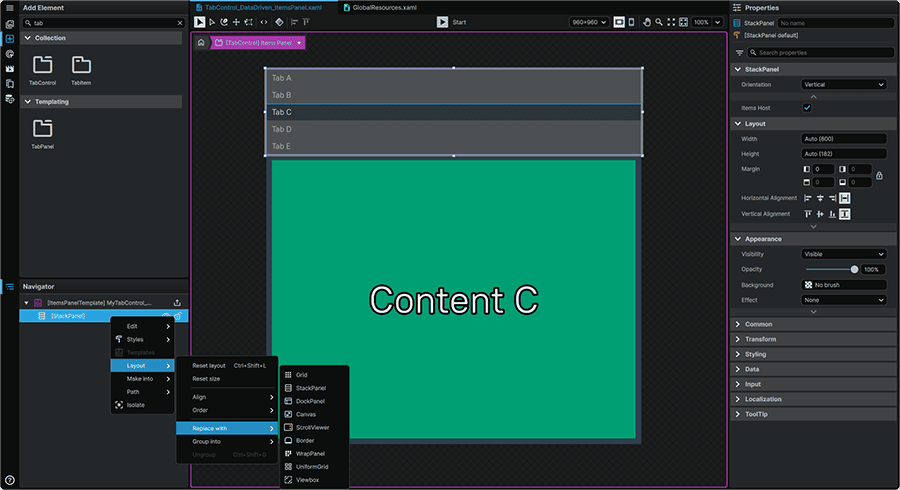Screen dimensions: 900x490
Task: Click the fit-to-screen corners icon
Action: point(671,22)
